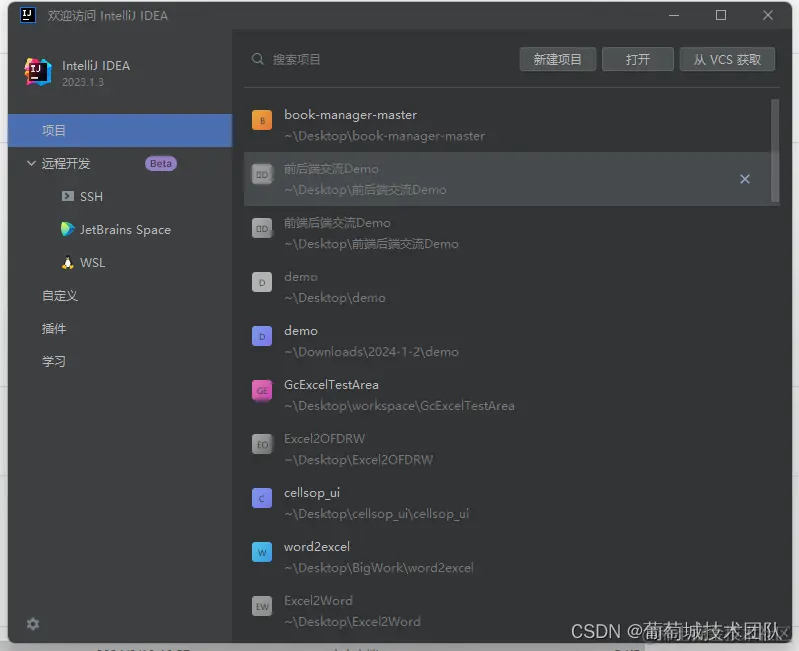
Task: Click the gray Excel2Word project icon
Action: (262, 607)
